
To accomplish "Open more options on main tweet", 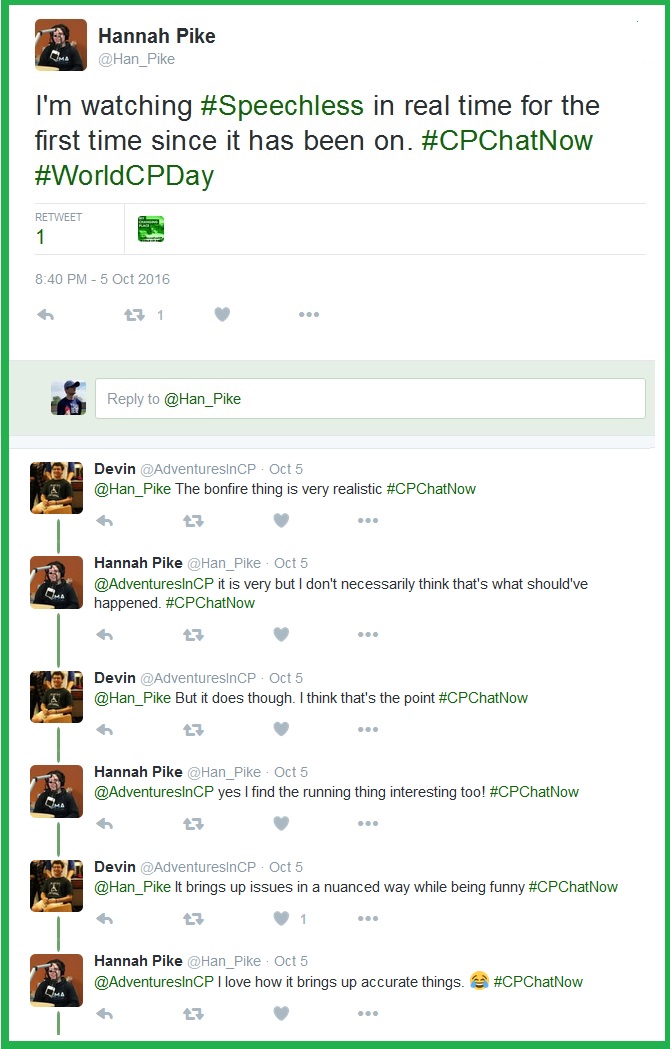I will tap(309, 315).
